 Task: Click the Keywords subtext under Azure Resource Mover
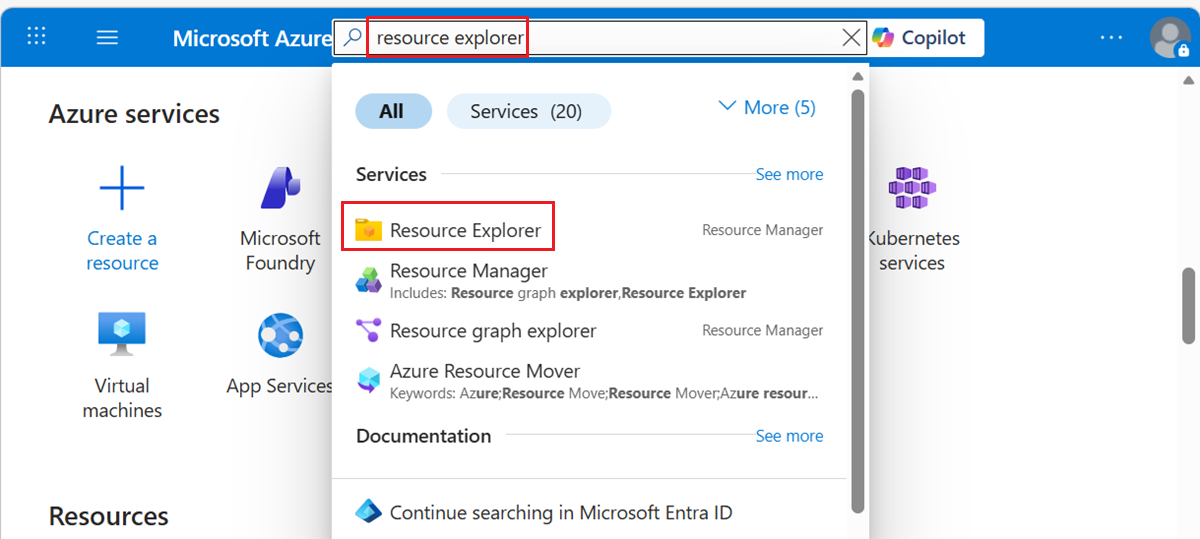[604, 393]
